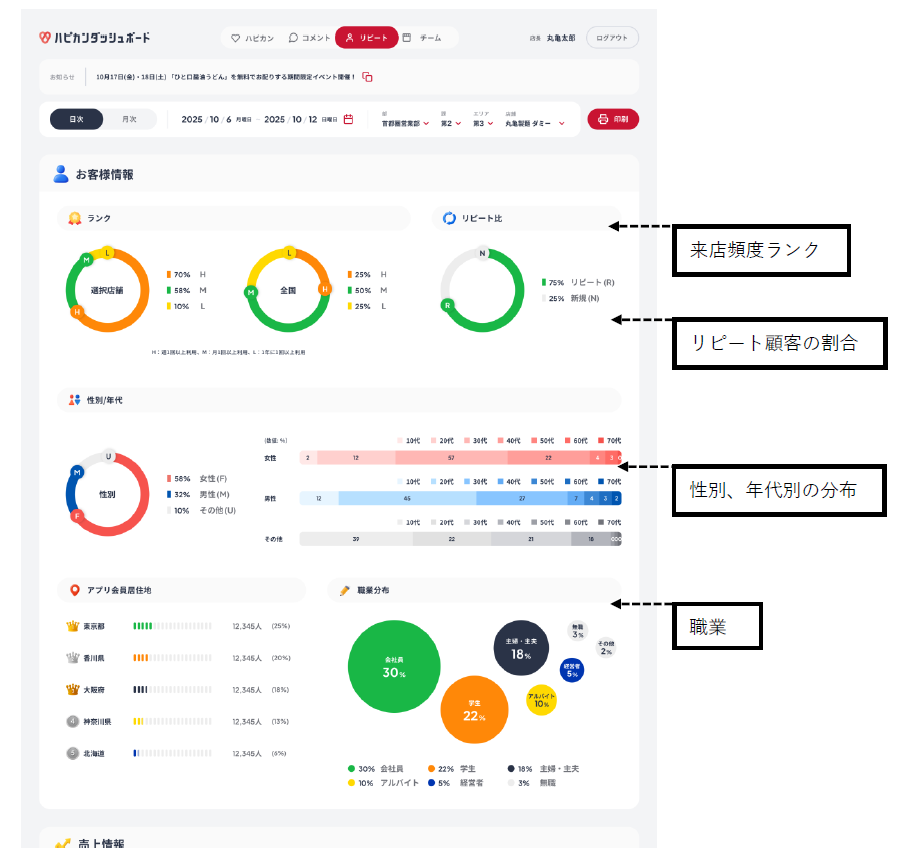Click the ログアウト button
Image resolution: width=908 pixels, height=863 pixels.
pos(612,38)
